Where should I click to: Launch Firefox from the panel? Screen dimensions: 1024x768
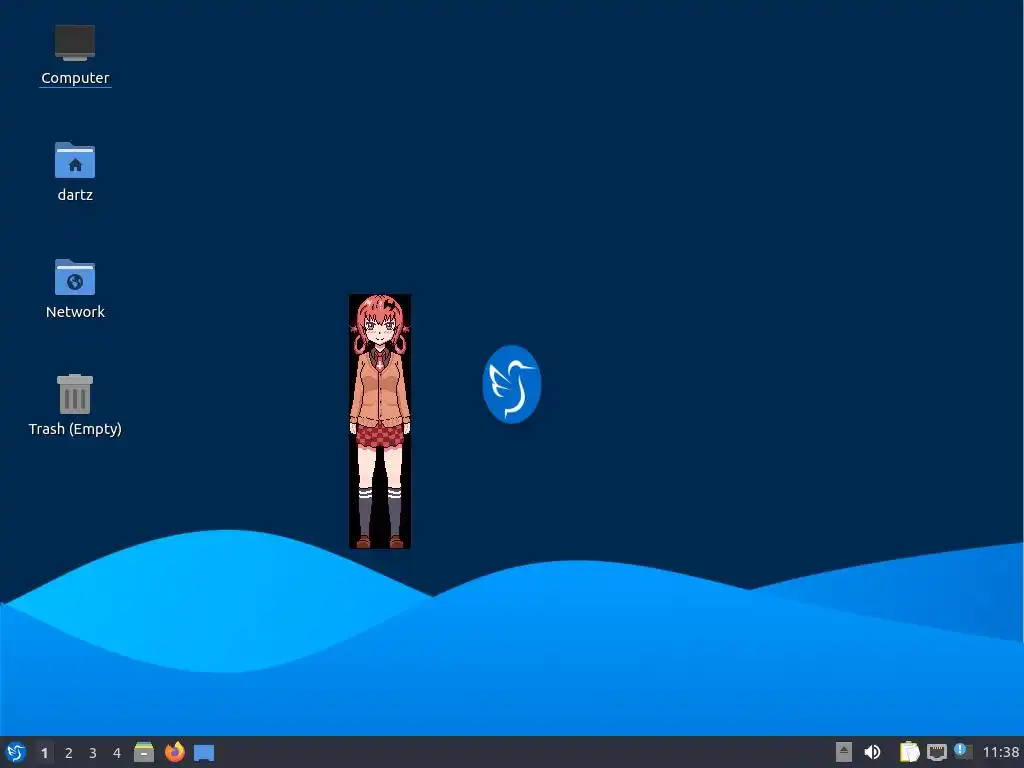click(174, 752)
